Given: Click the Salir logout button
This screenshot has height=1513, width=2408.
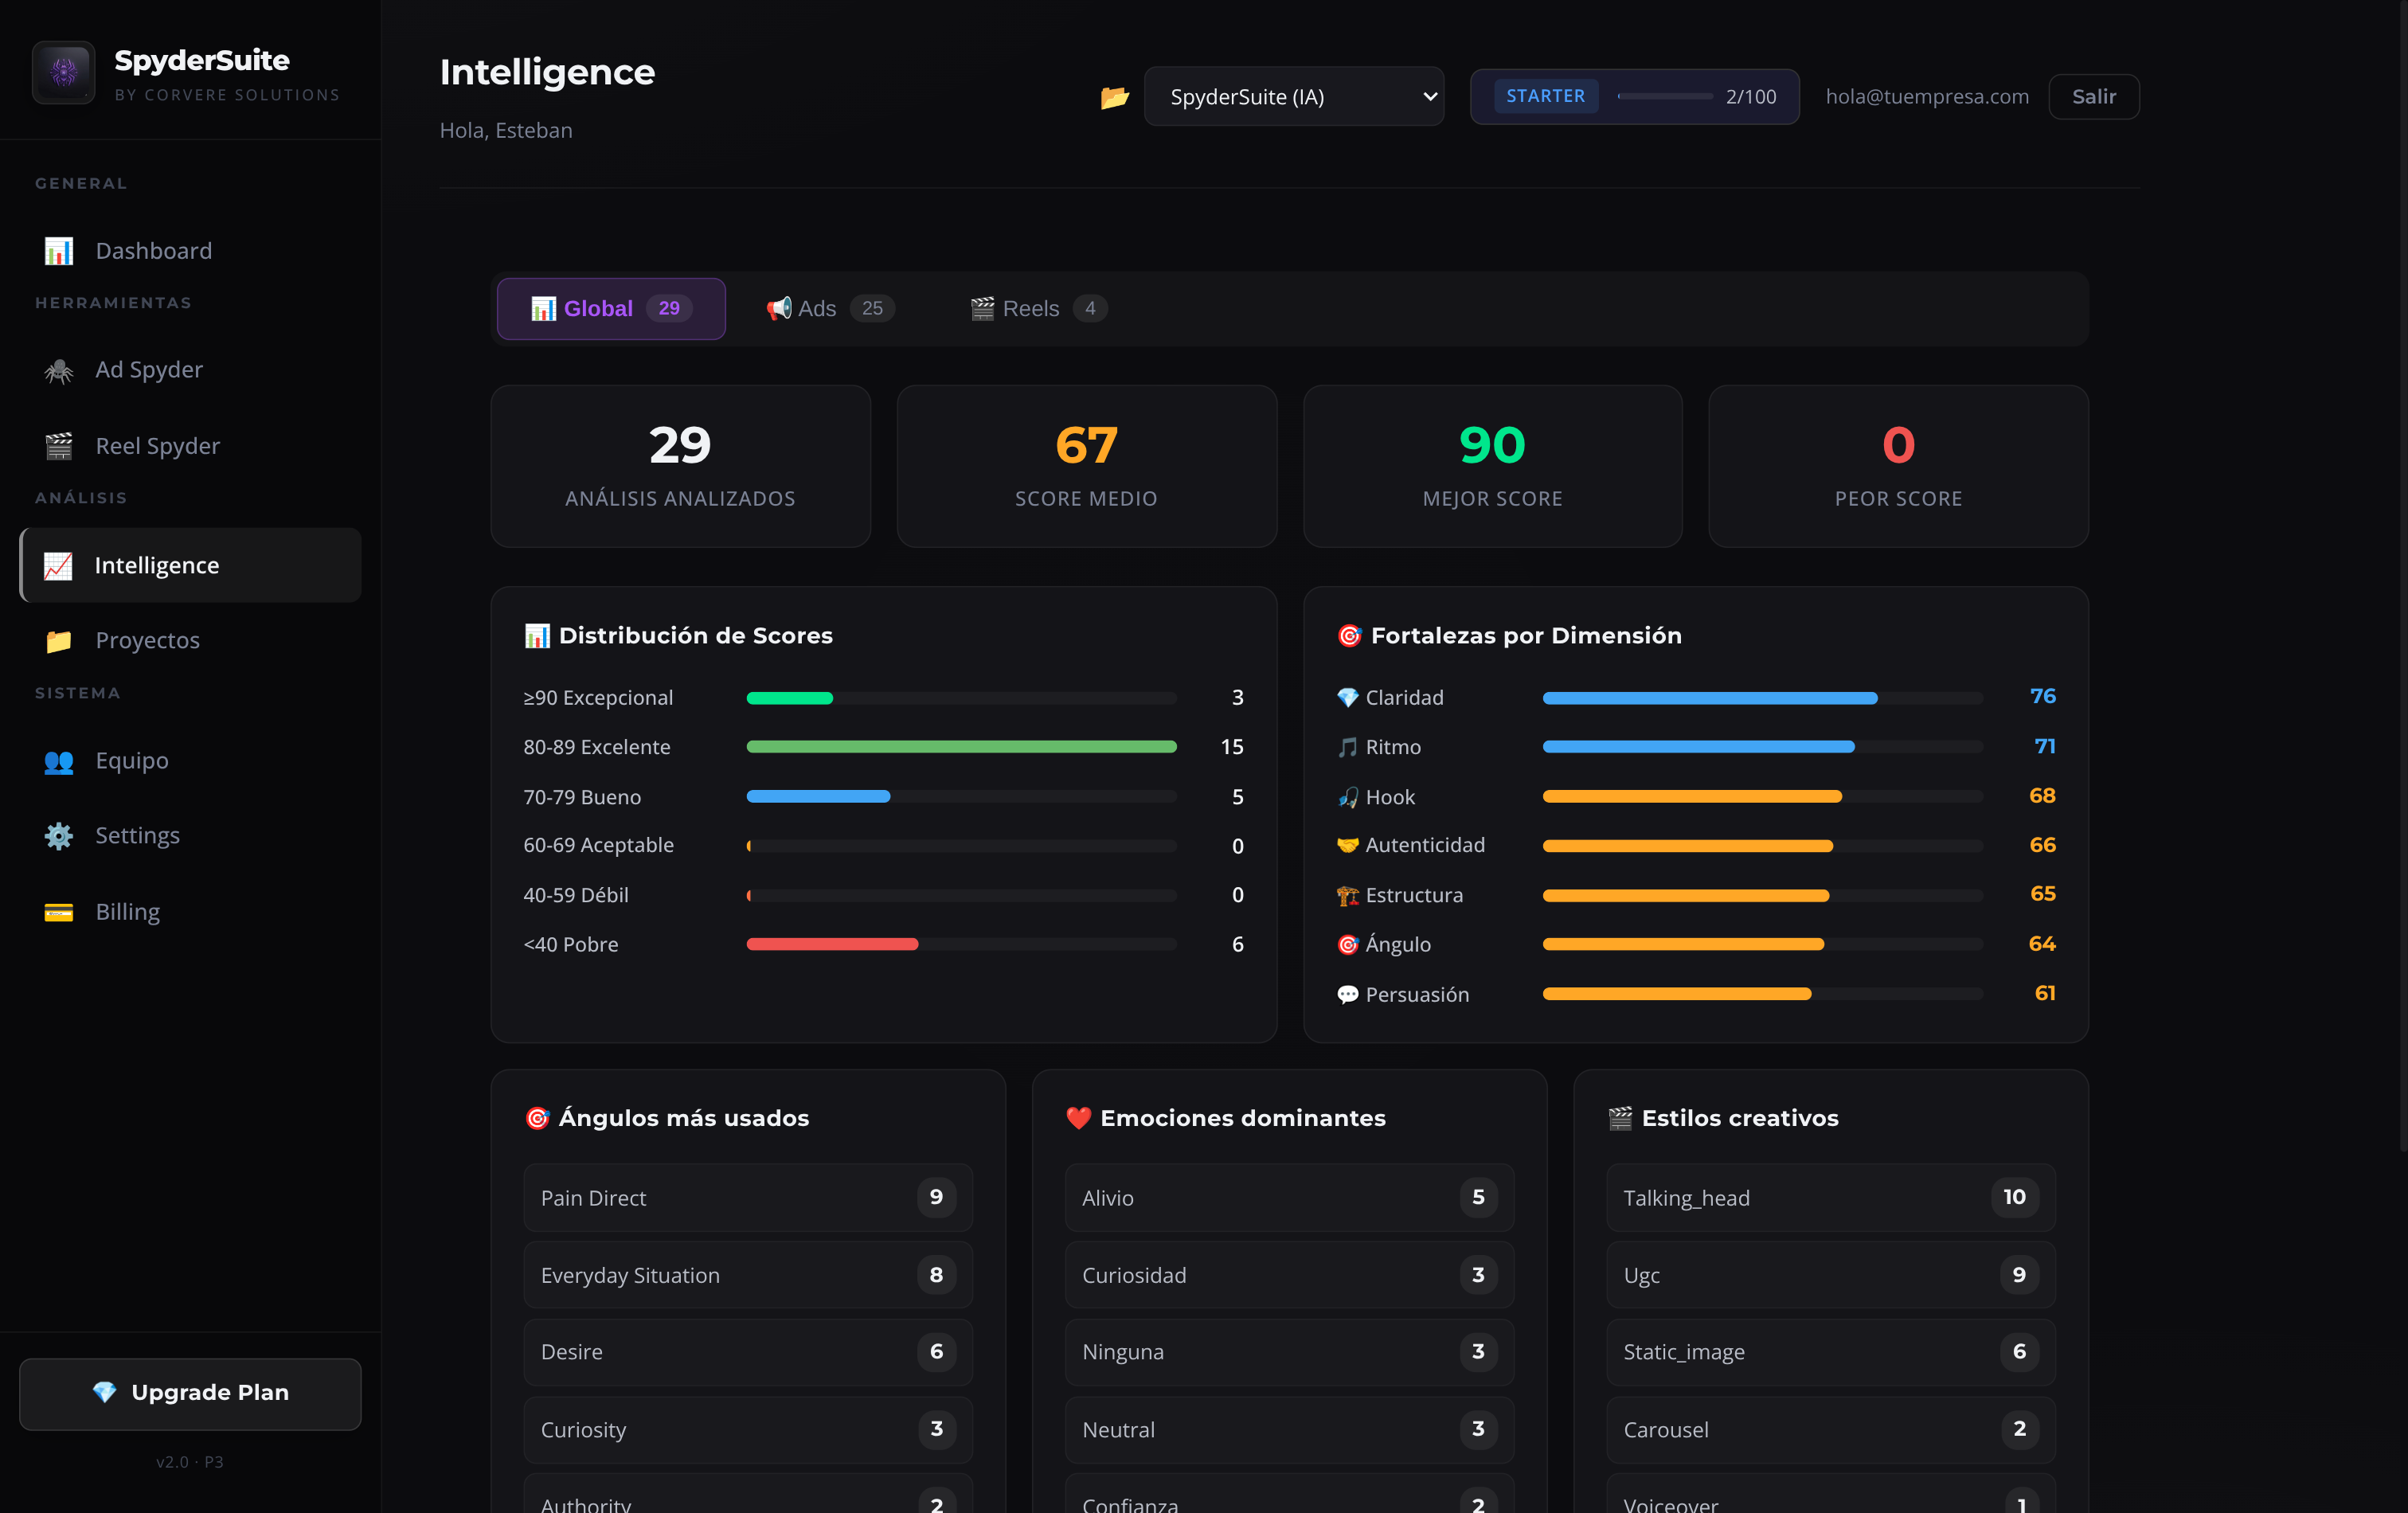Looking at the screenshot, I should 2094,97.
